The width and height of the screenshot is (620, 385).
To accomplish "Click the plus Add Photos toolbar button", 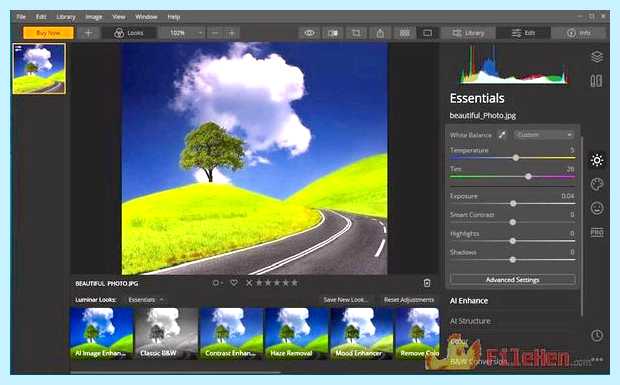I will (x=89, y=33).
